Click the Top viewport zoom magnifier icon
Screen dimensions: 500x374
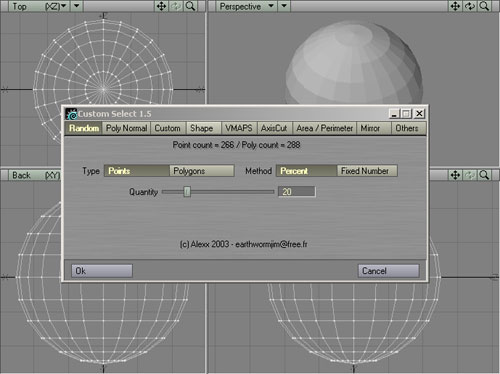[x=190, y=6]
